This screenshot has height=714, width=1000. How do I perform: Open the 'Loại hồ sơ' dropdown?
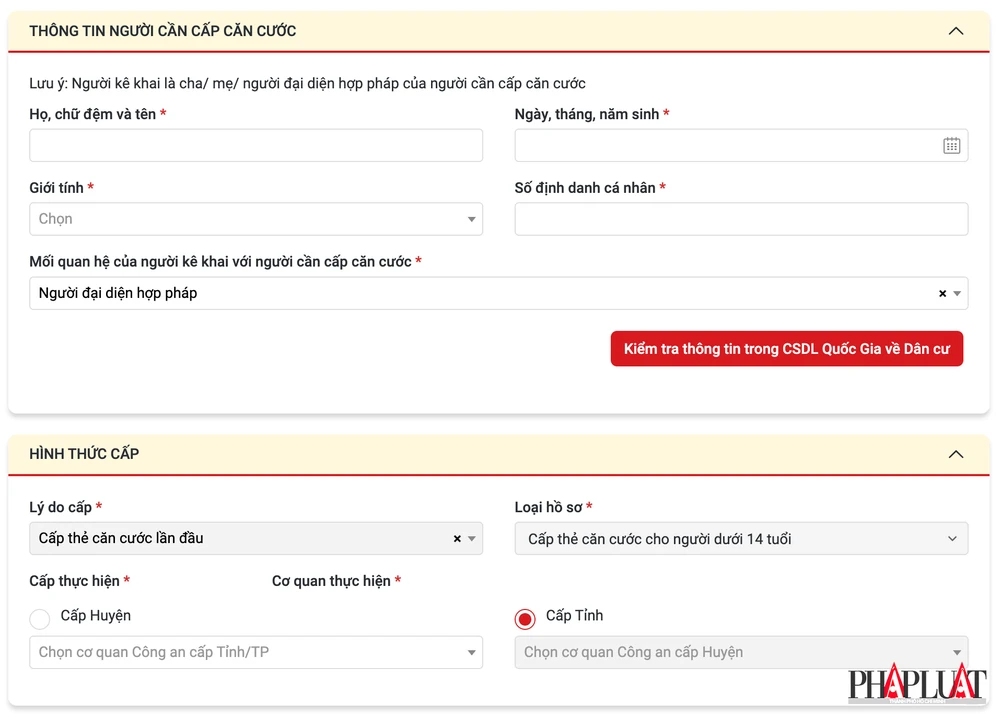coord(740,539)
